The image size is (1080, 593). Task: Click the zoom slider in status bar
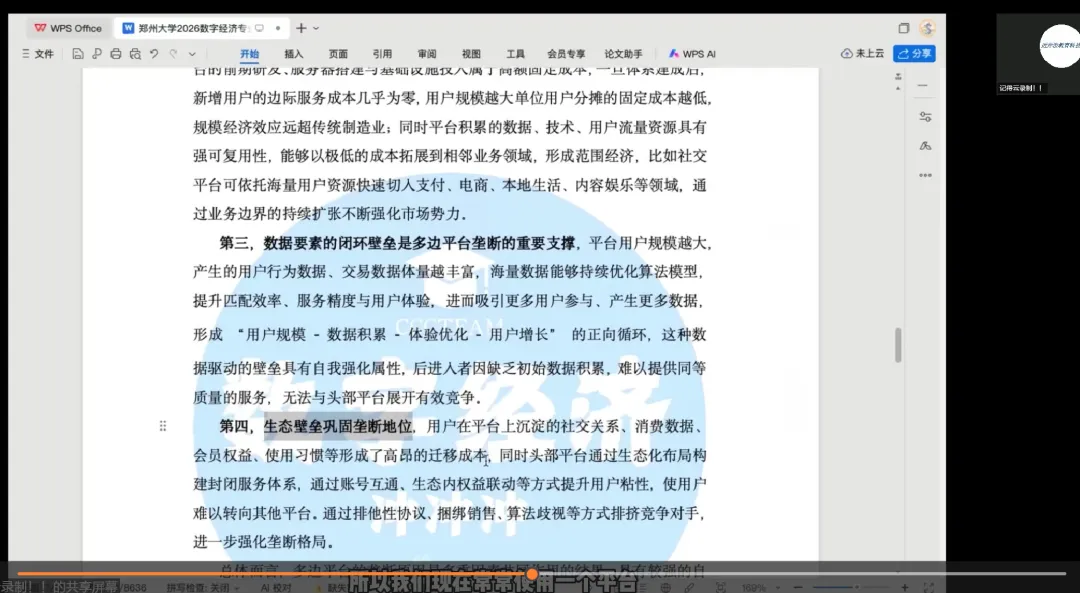pyautogui.click(x=851, y=587)
